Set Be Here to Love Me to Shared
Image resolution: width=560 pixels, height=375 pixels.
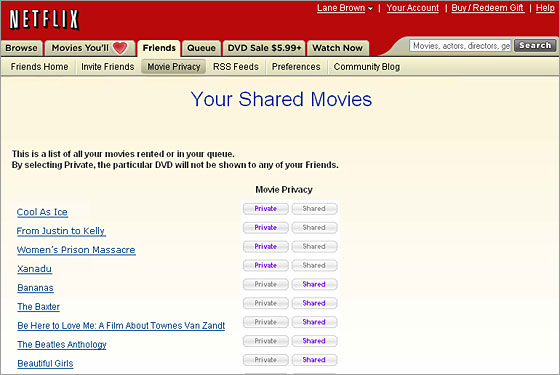tap(314, 322)
